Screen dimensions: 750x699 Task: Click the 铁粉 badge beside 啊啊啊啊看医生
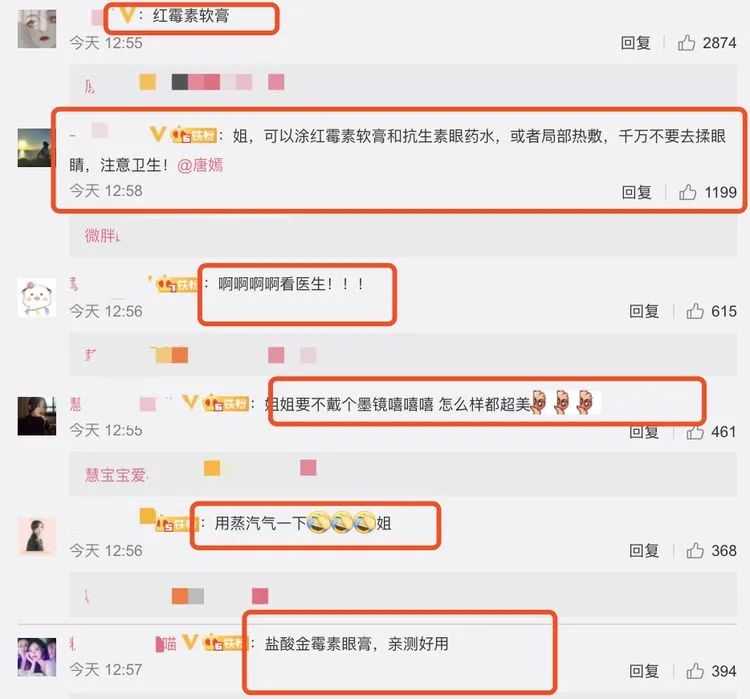coord(177,285)
